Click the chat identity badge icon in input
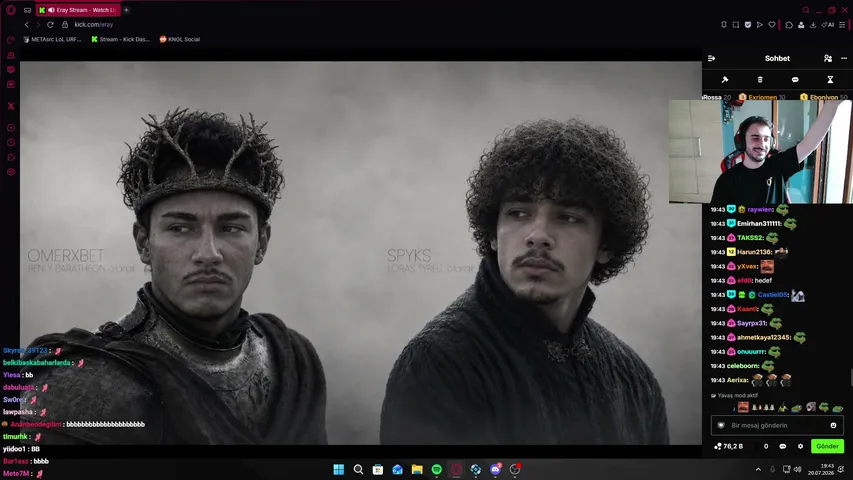The width and height of the screenshot is (853, 480). coord(721,425)
